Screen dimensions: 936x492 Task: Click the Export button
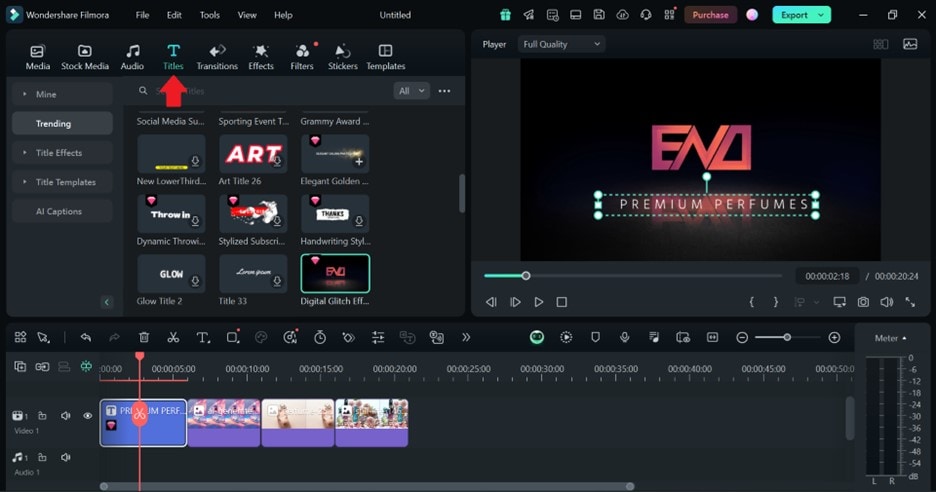tap(795, 15)
